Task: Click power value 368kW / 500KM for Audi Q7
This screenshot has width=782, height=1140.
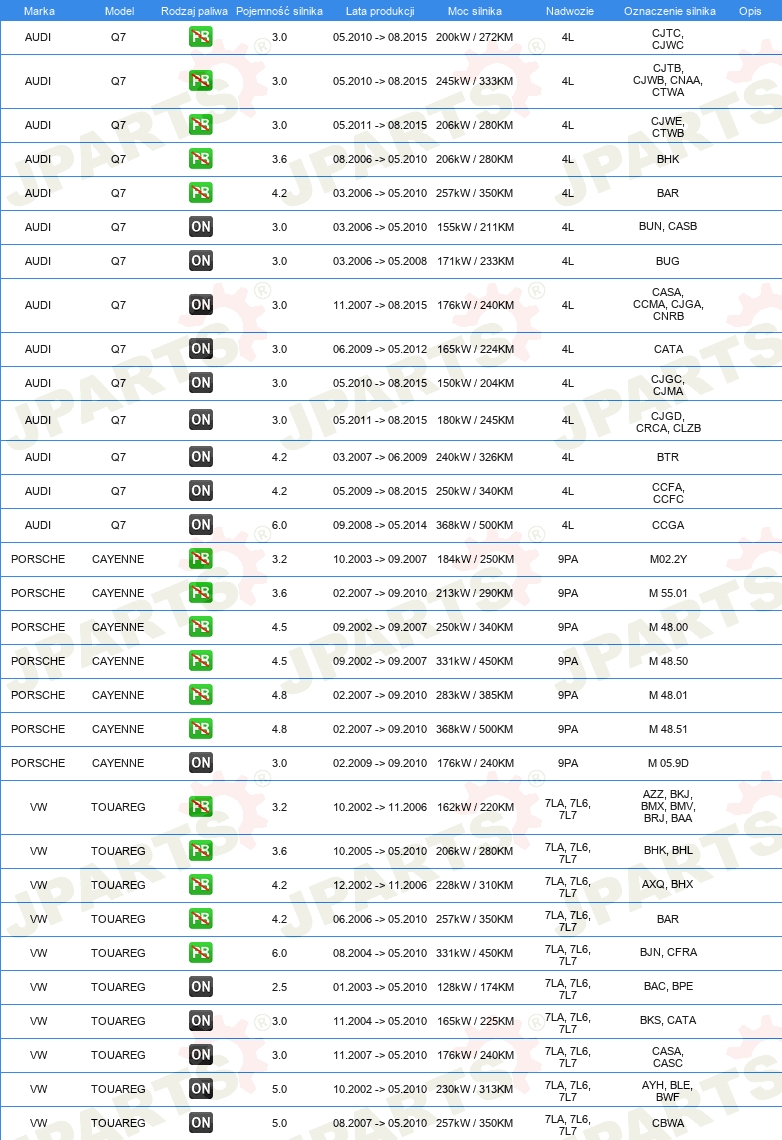Action: 475,525
